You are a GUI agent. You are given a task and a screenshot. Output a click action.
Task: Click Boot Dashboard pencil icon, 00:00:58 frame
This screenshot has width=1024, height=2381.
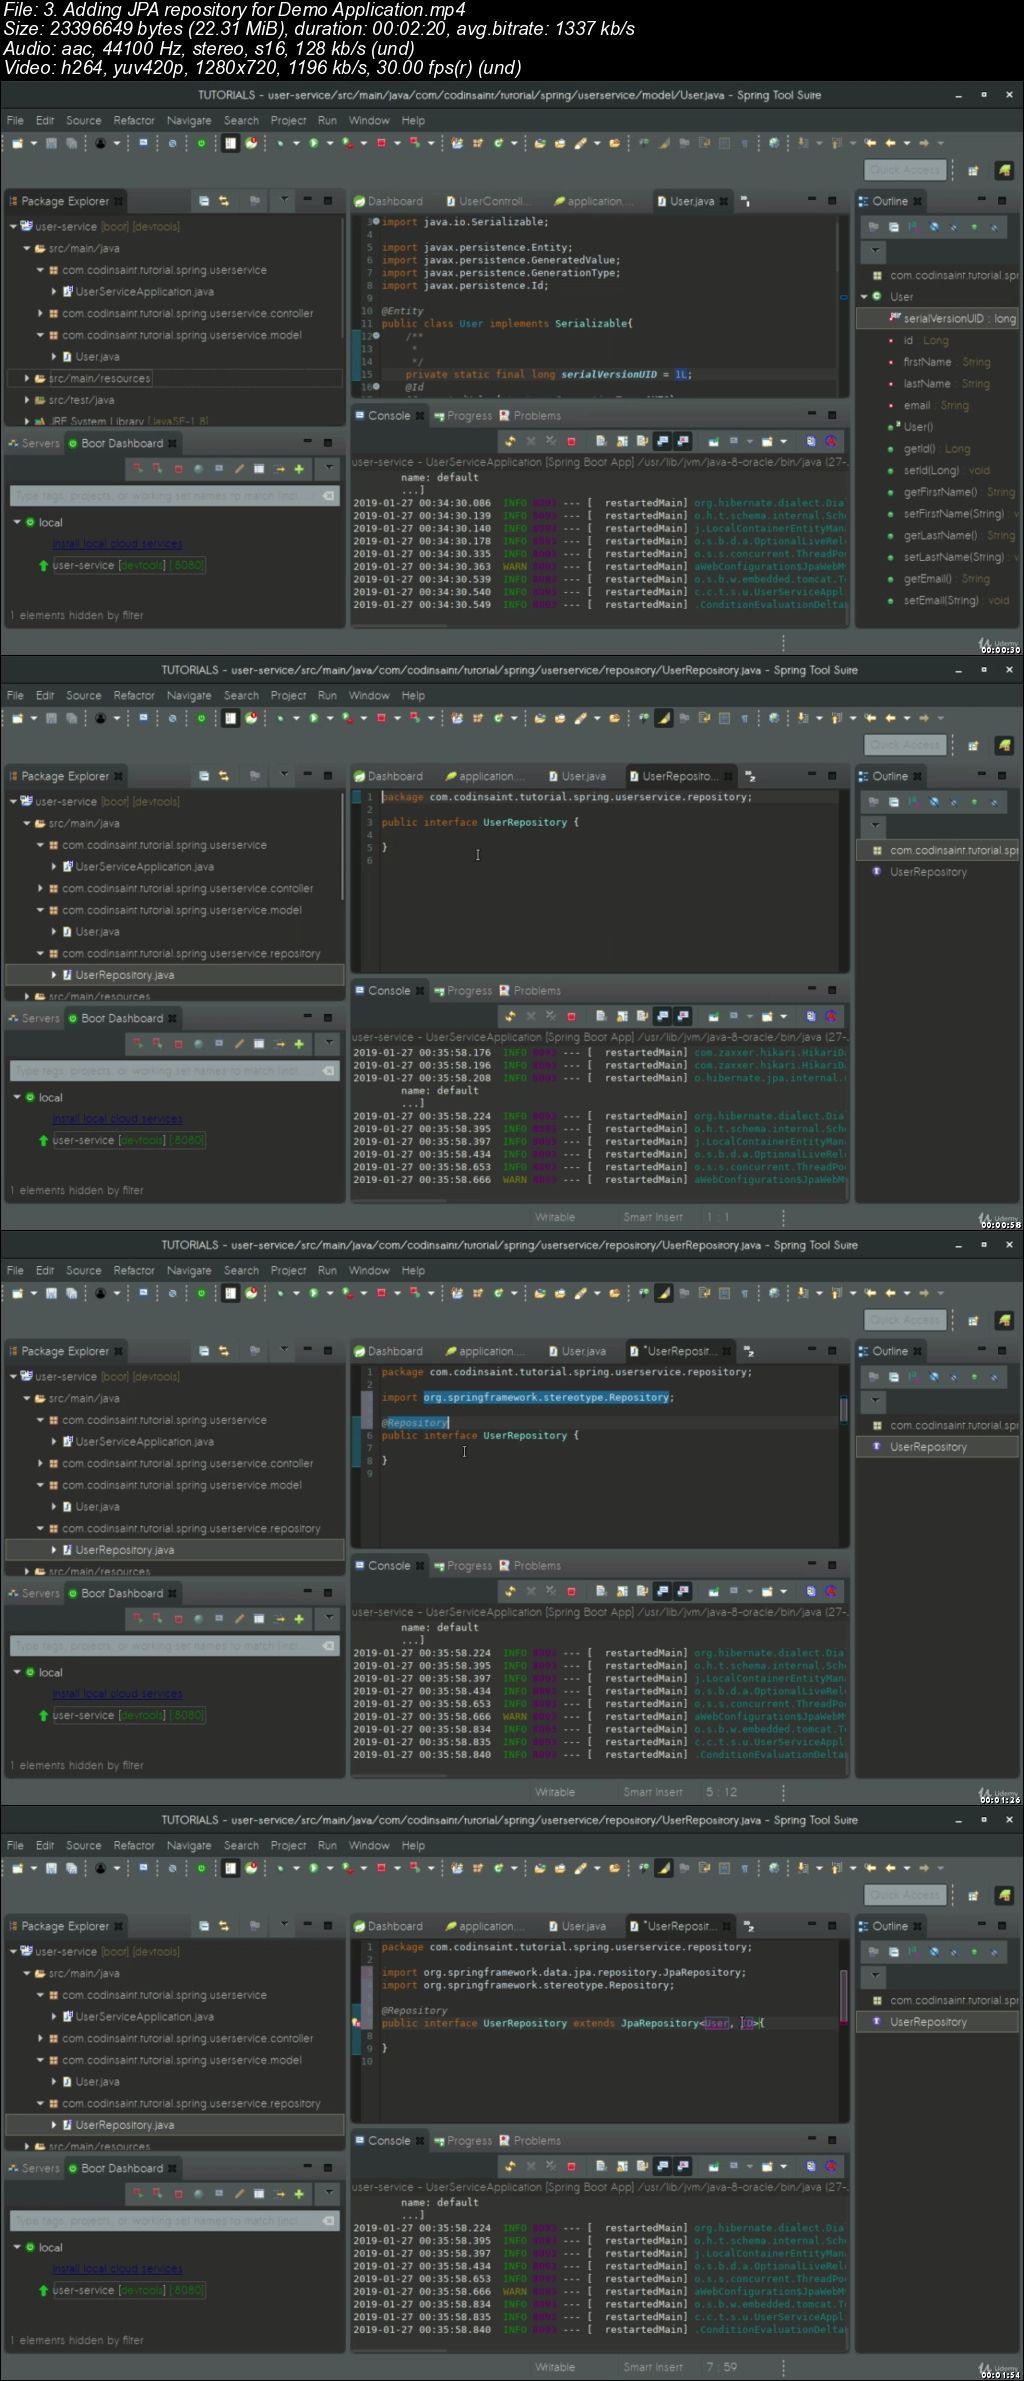[x=239, y=1043]
